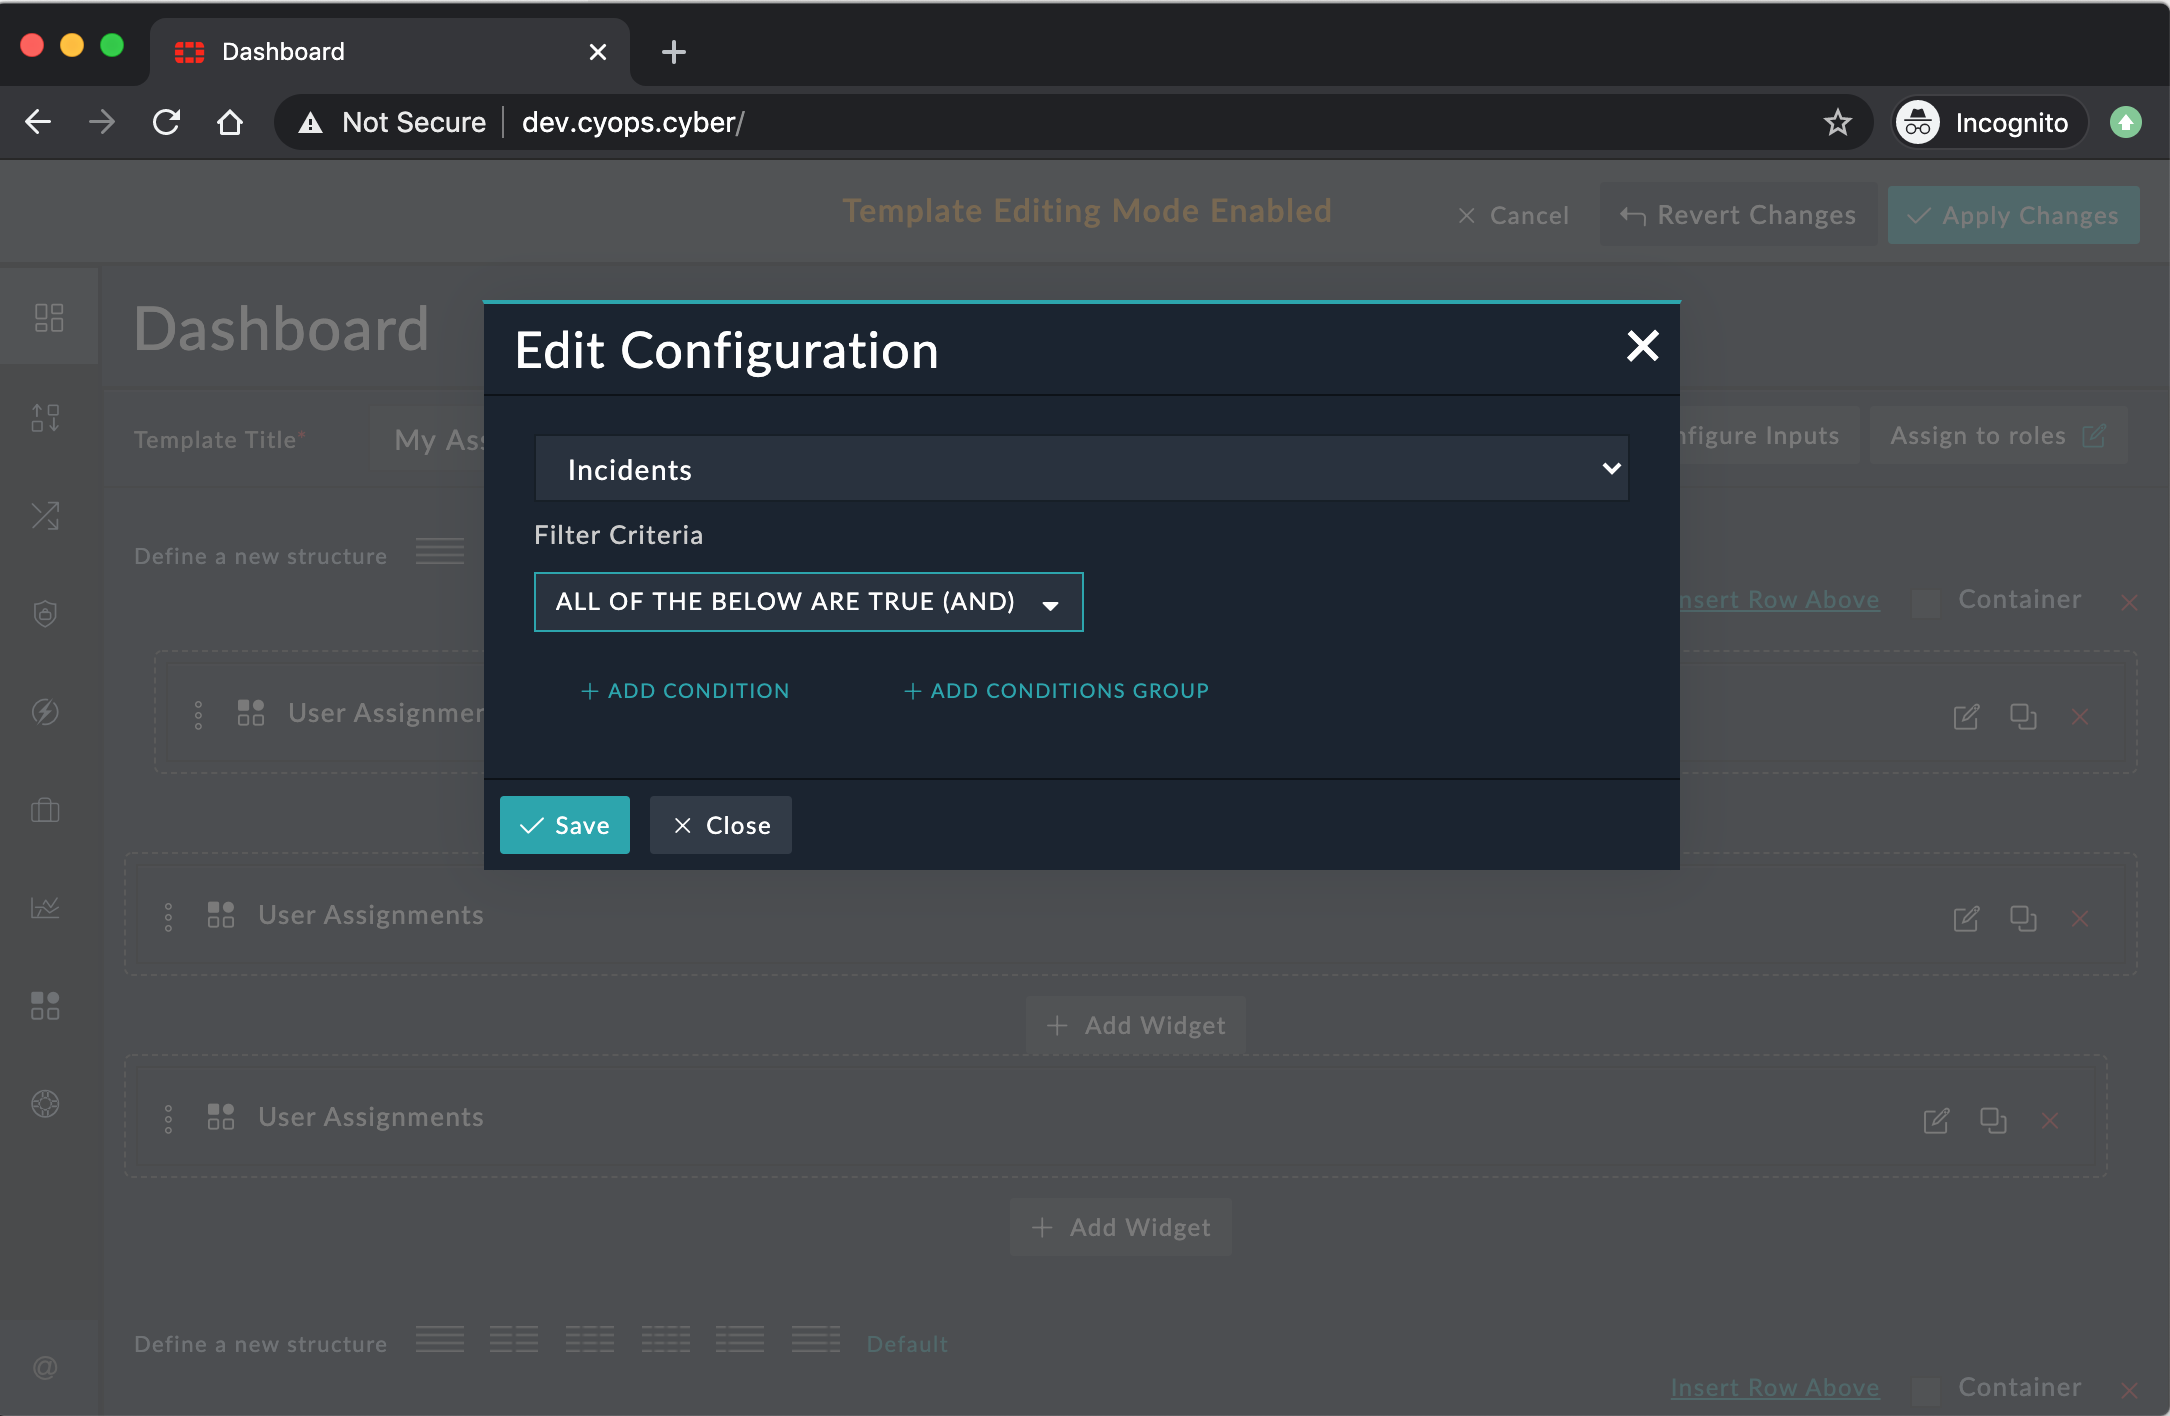Click the dashboard grid icon in sidebar
The image size is (2170, 1416).
coord(48,318)
